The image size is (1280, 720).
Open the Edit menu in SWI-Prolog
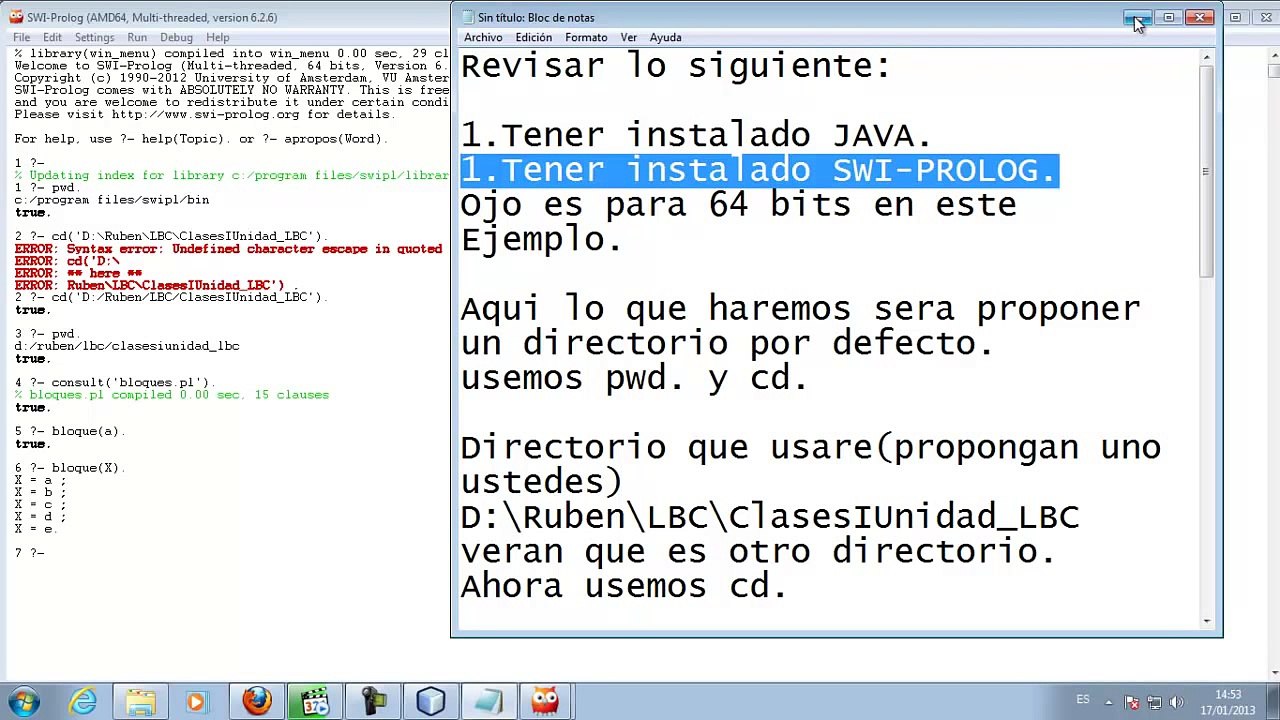(52, 38)
